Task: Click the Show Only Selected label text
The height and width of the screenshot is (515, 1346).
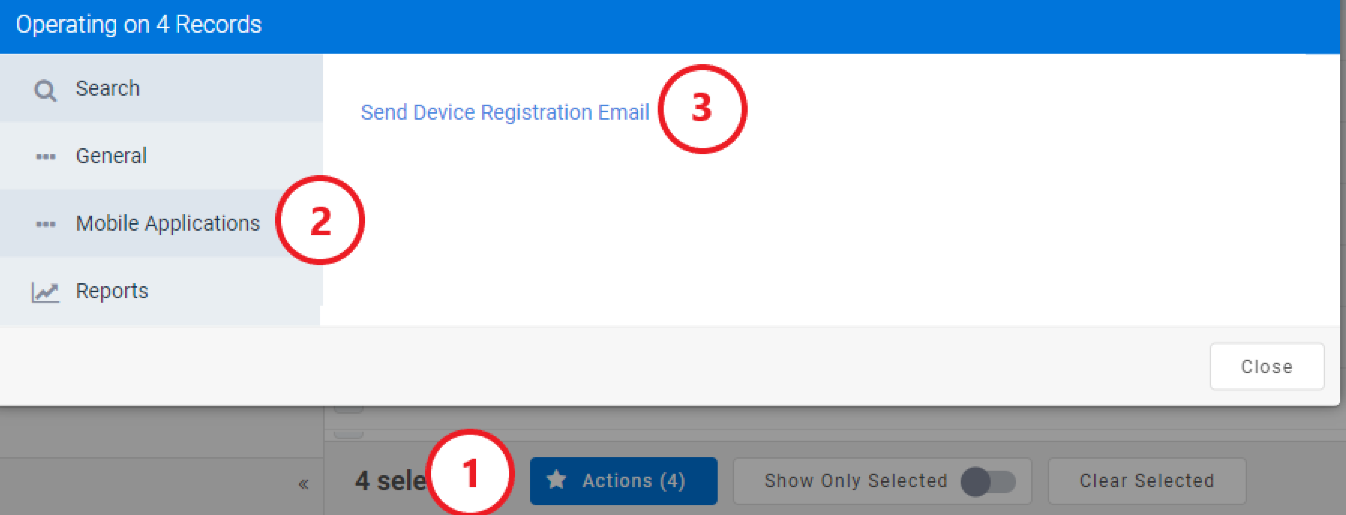Action: point(855,481)
